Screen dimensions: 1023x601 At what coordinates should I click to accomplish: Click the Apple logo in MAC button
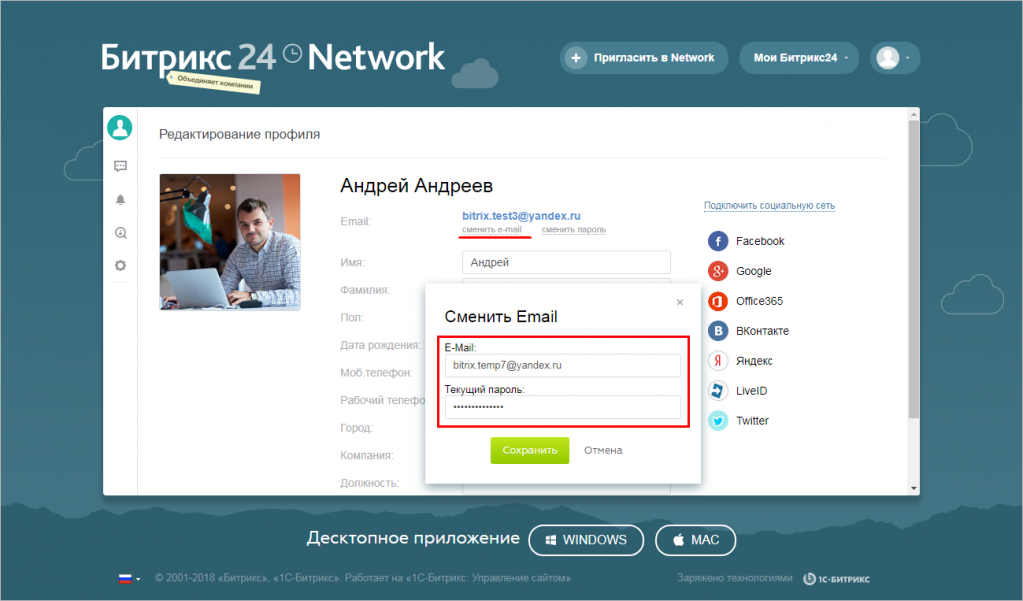pyautogui.click(x=679, y=540)
